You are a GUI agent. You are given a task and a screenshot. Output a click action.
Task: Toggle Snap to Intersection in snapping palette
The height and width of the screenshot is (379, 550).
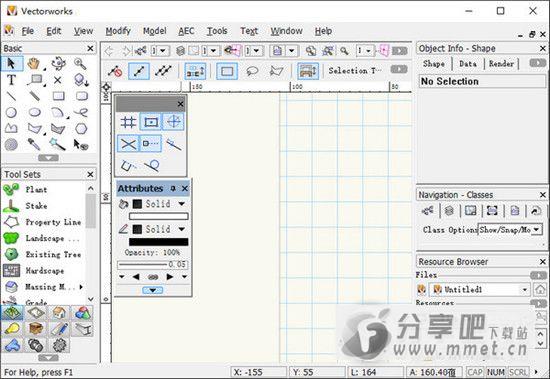click(x=128, y=144)
